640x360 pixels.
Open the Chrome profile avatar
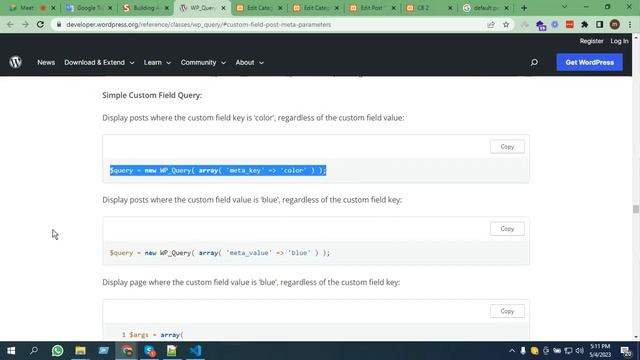pyautogui.click(x=614, y=24)
